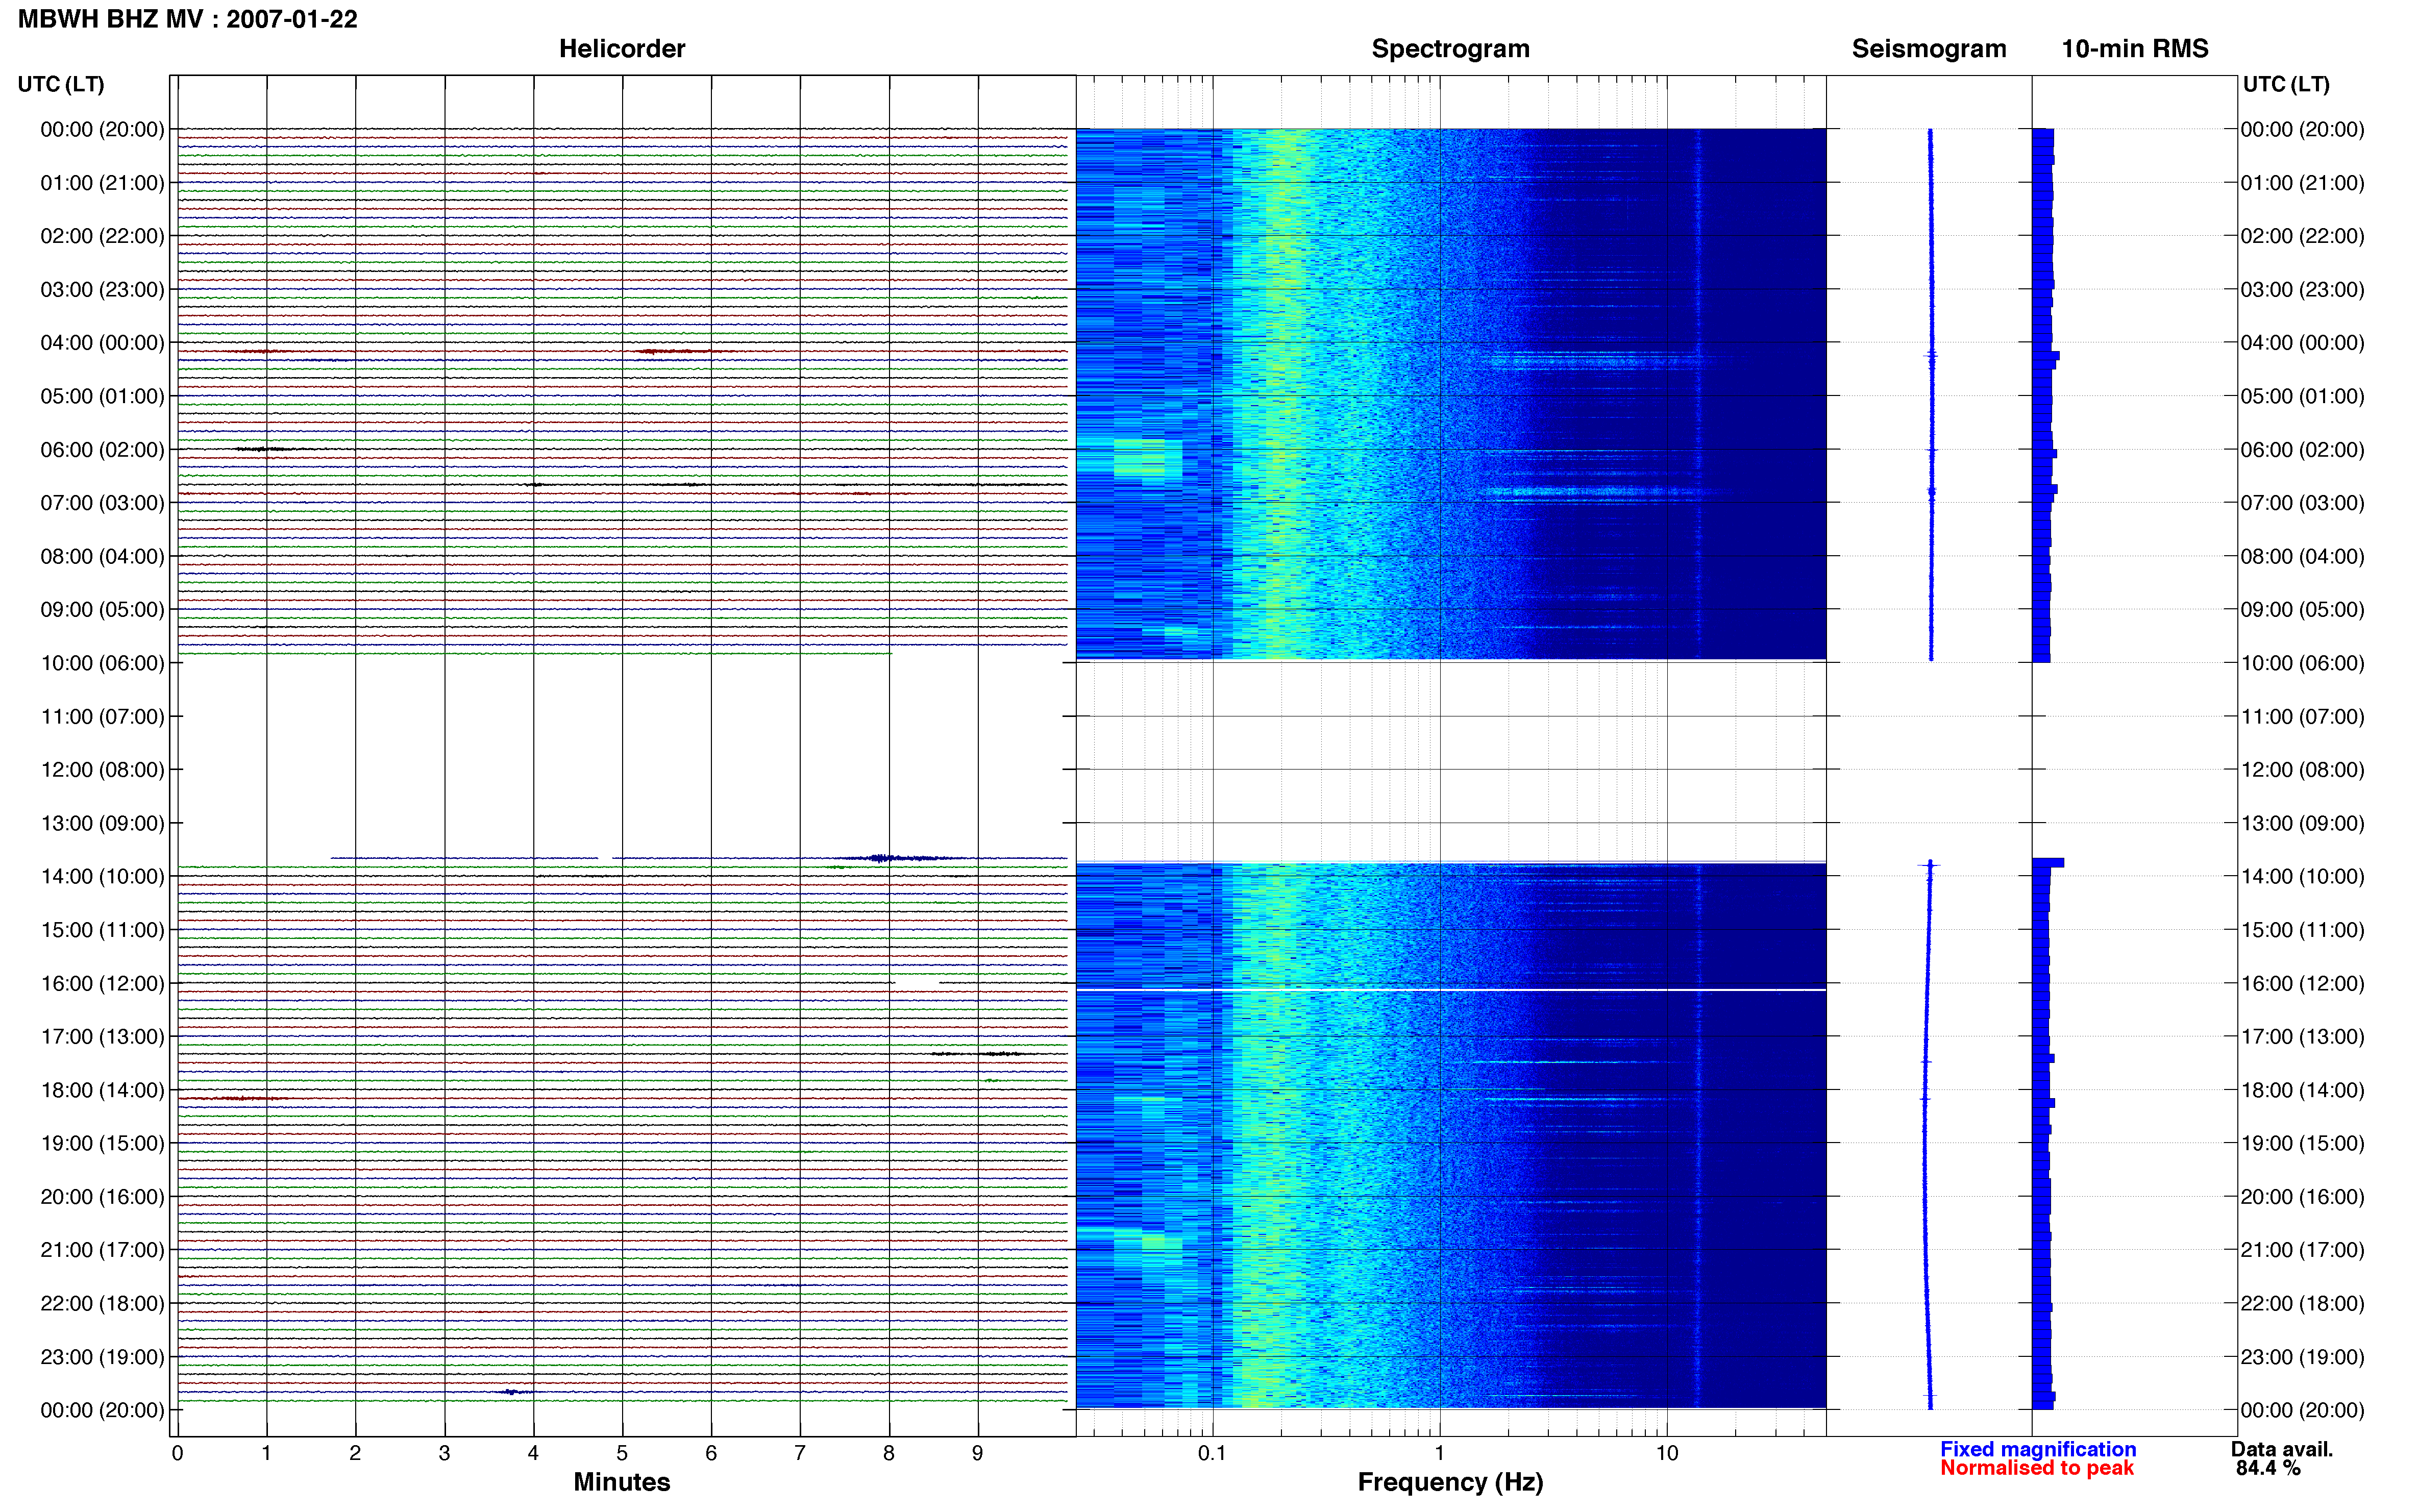Click "13:00 (09:00)" on the helicorder time axis
Screen dimensions: 2419x1512
click(x=102, y=823)
